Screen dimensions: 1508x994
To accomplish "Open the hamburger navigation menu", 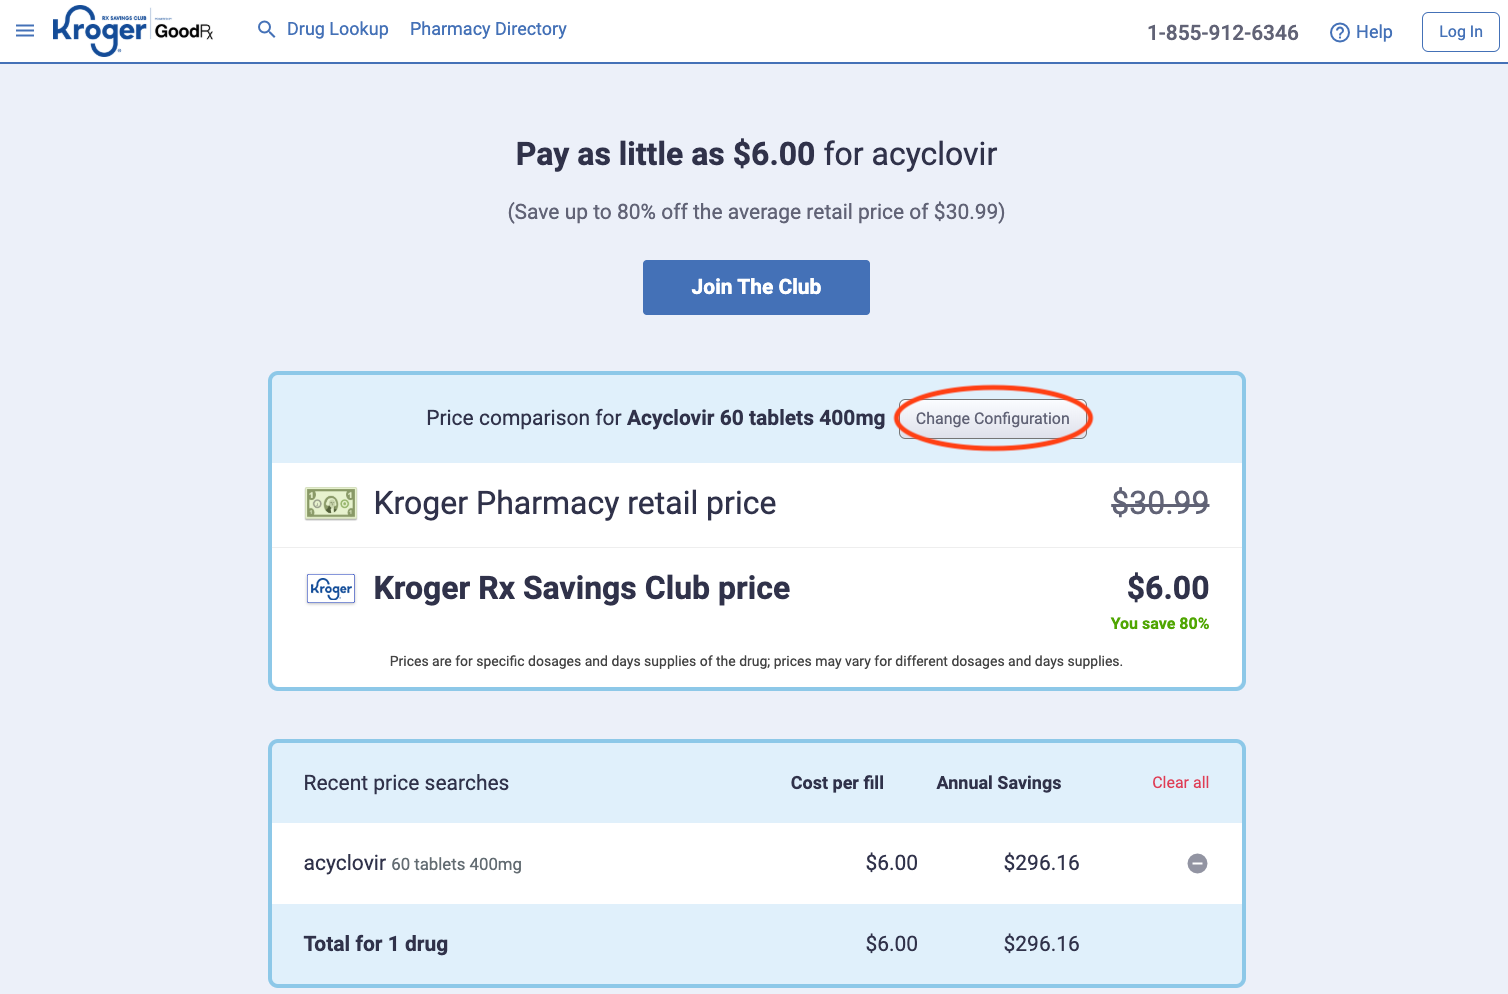I will tap(25, 31).
